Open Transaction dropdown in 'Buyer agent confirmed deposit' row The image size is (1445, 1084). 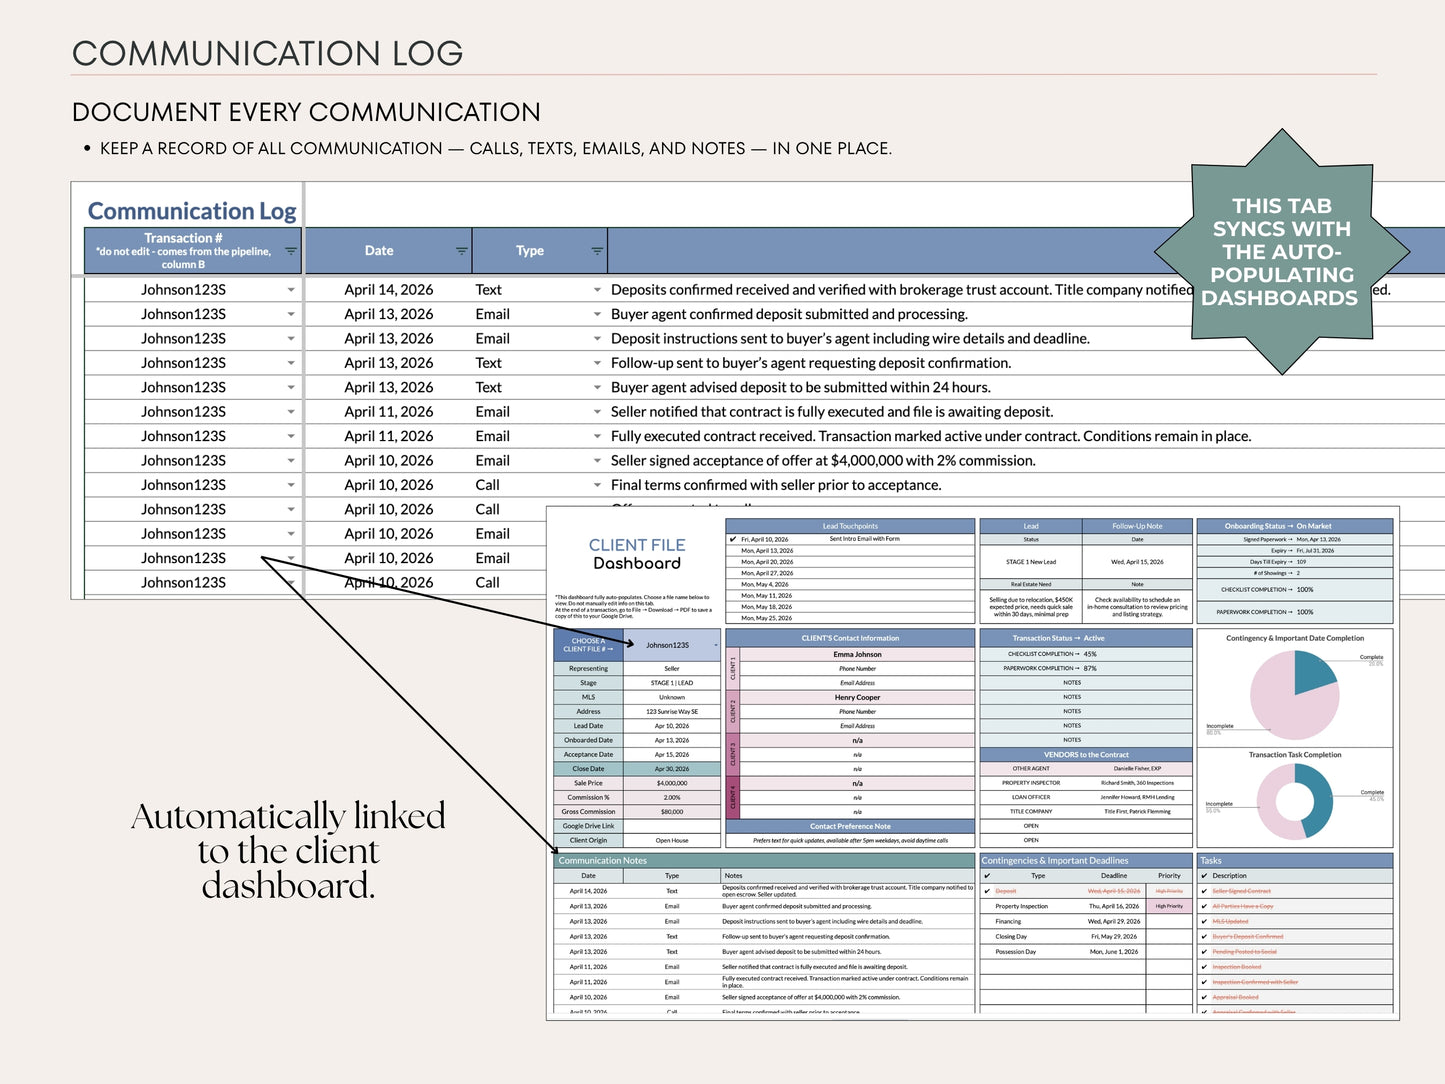(x=291, y=314)
